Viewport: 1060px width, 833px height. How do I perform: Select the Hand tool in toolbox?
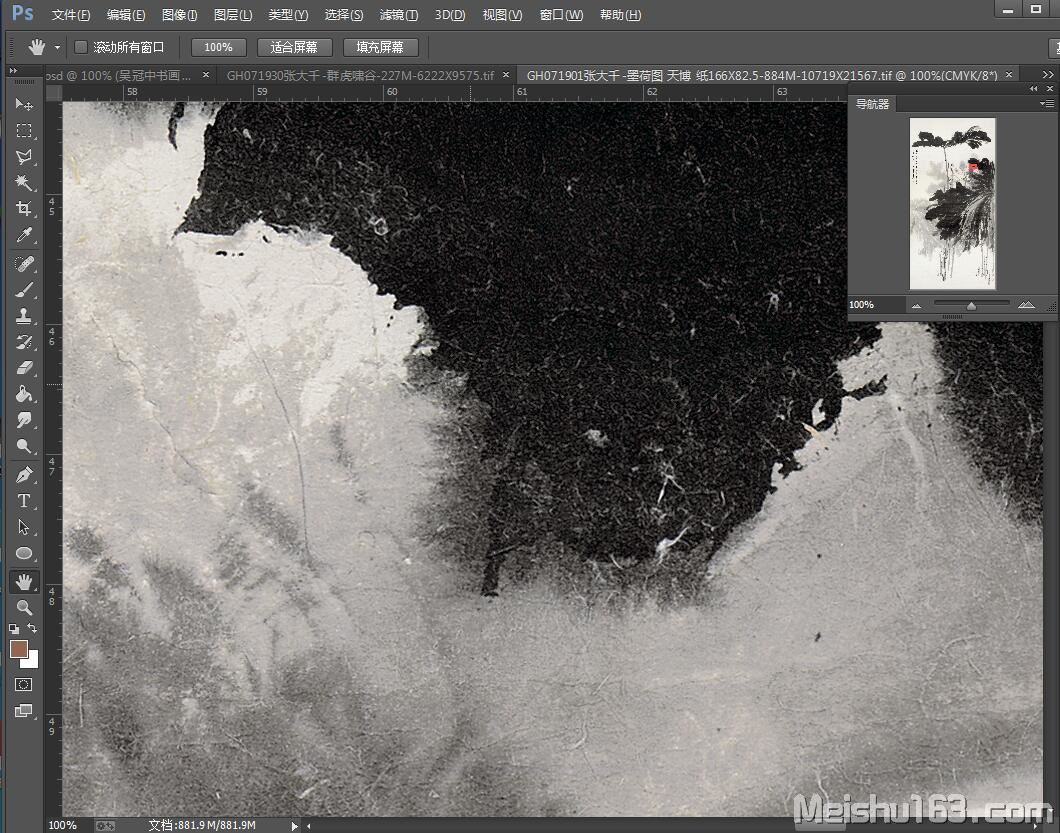[x=24, y=581]
